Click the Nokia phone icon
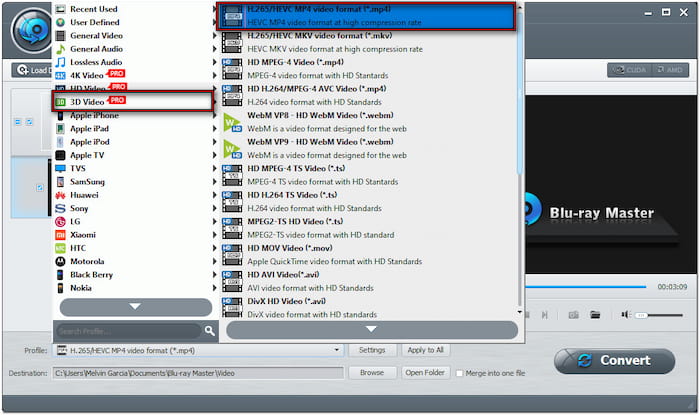 pos(60,288)
